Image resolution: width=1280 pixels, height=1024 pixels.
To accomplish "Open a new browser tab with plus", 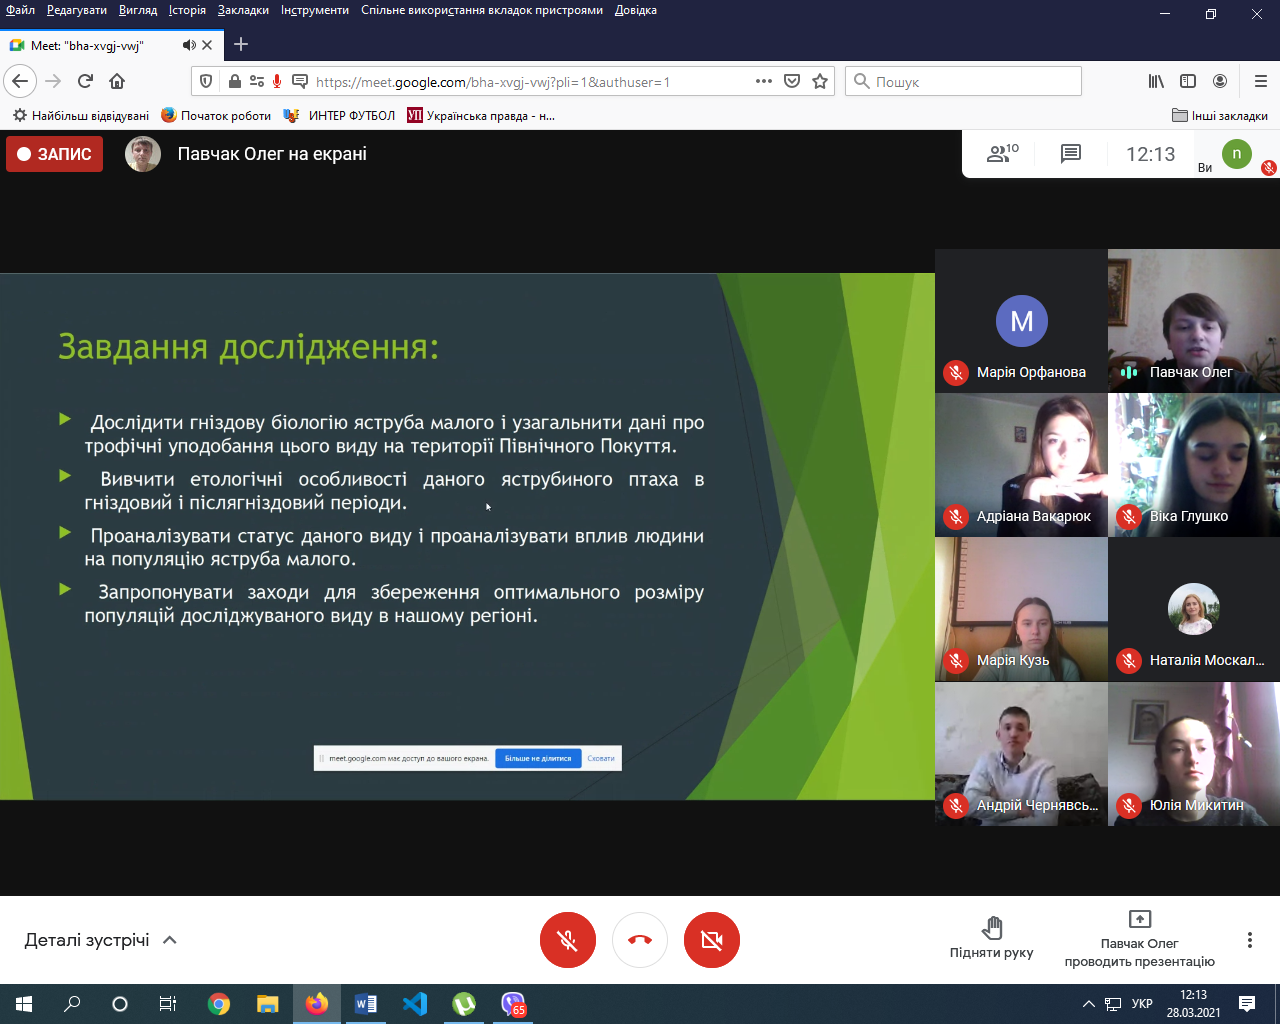I will (241, 44).
